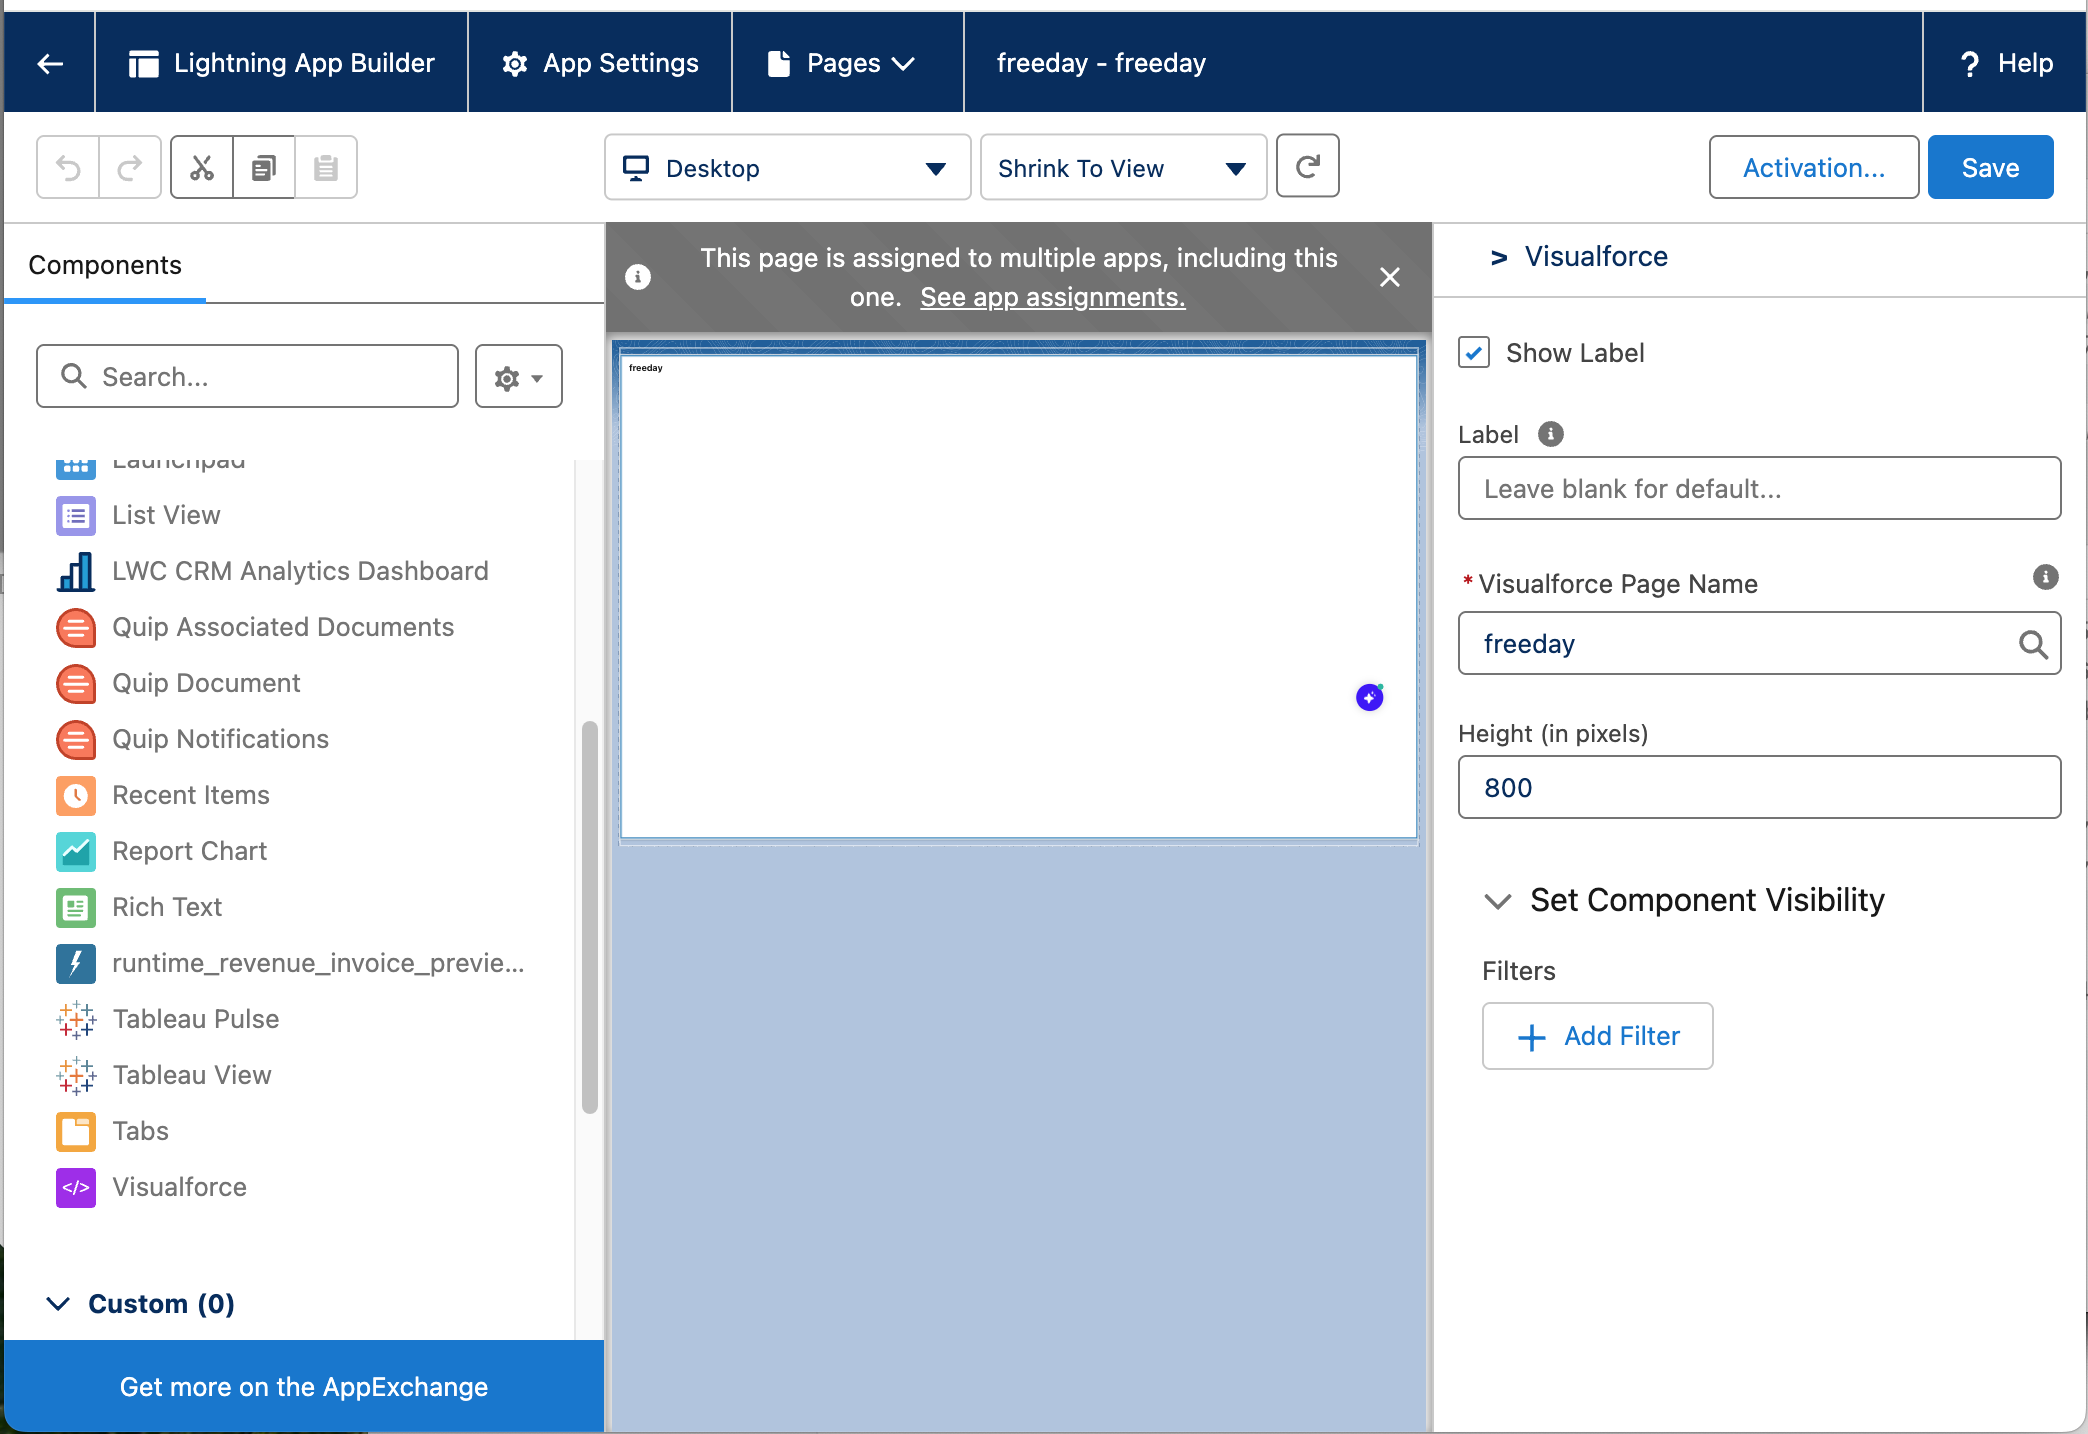
Task: Select the freeday Visualforce component on canvas
Action: [x=1018, y=596]
